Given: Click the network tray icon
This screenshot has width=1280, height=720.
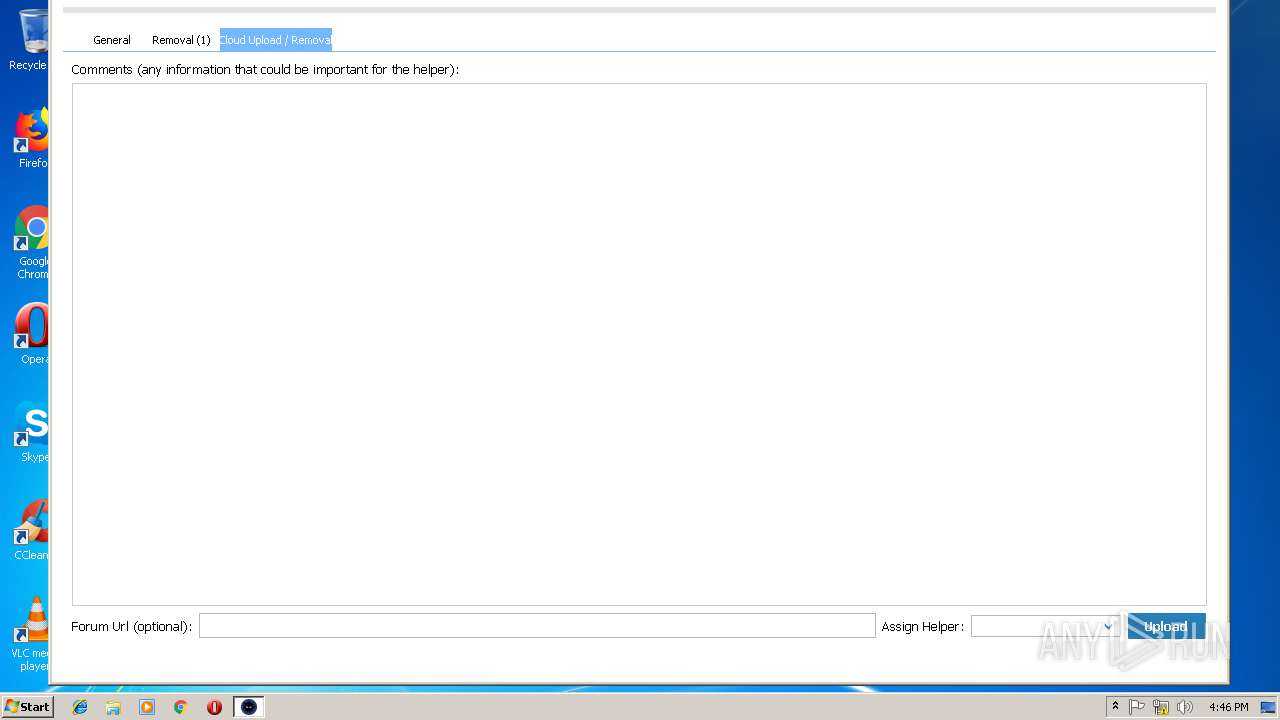Looking at the screenshot, I should 1161,707.
